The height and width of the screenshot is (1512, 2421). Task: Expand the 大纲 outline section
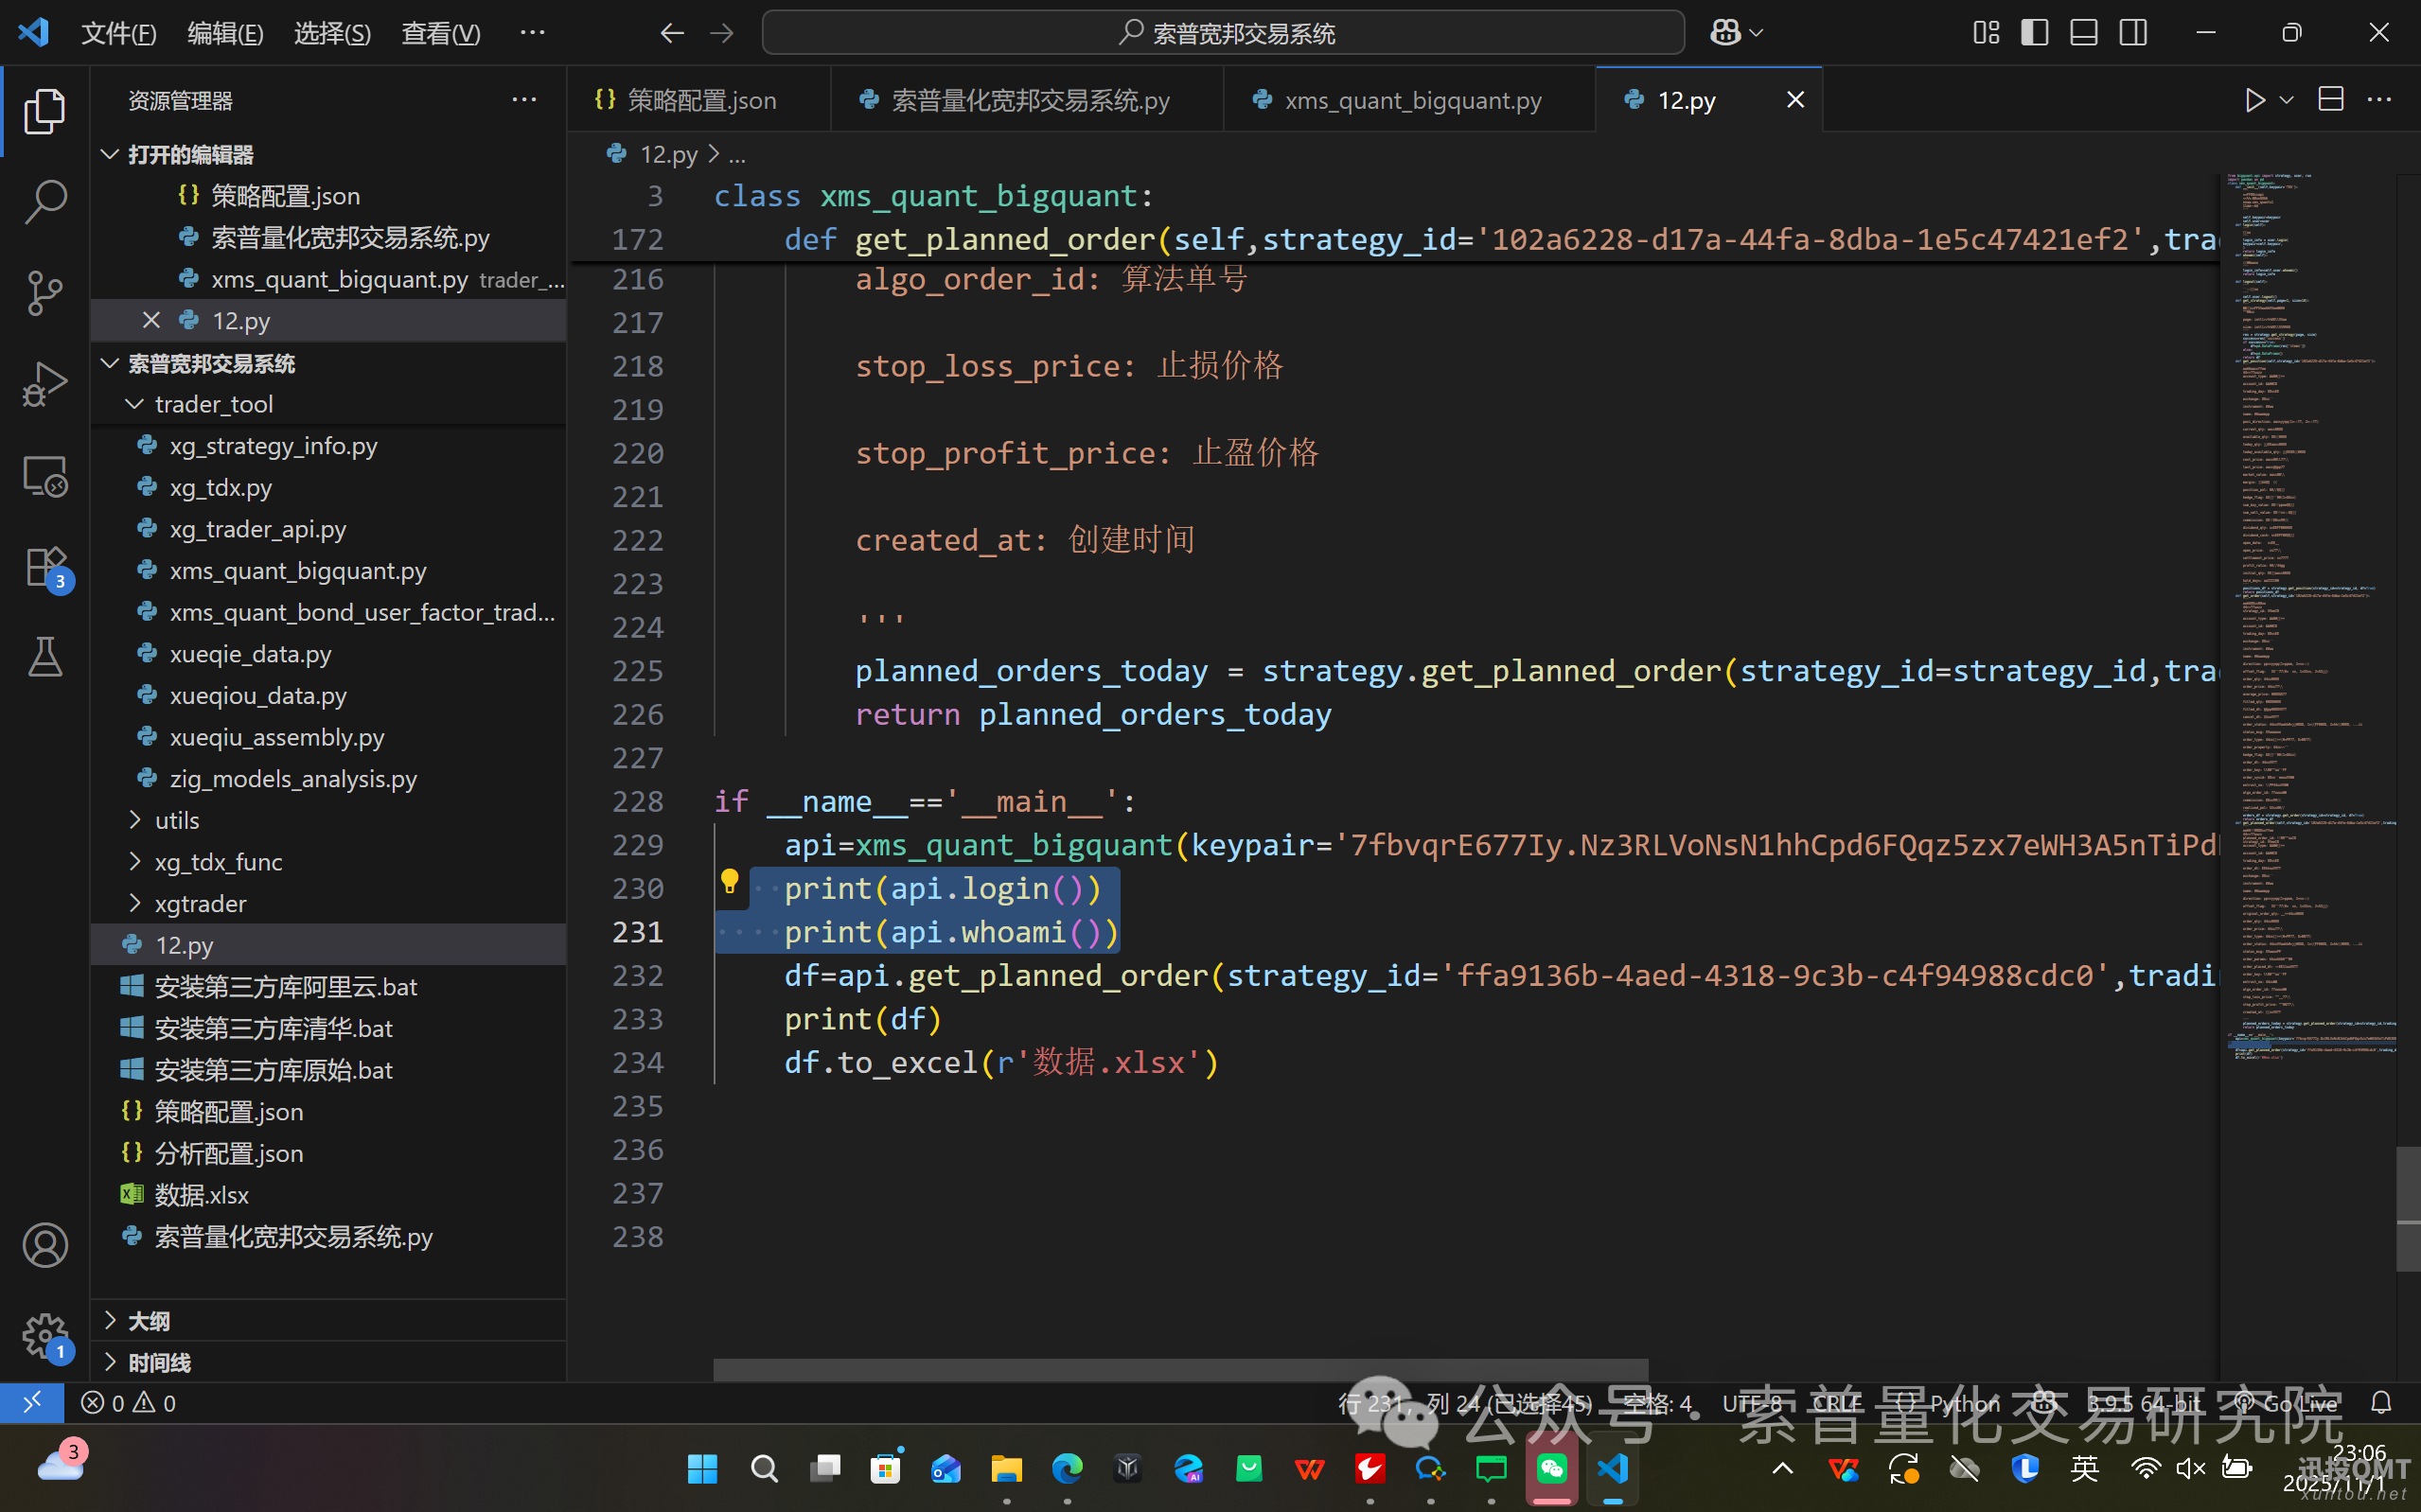148,1321
